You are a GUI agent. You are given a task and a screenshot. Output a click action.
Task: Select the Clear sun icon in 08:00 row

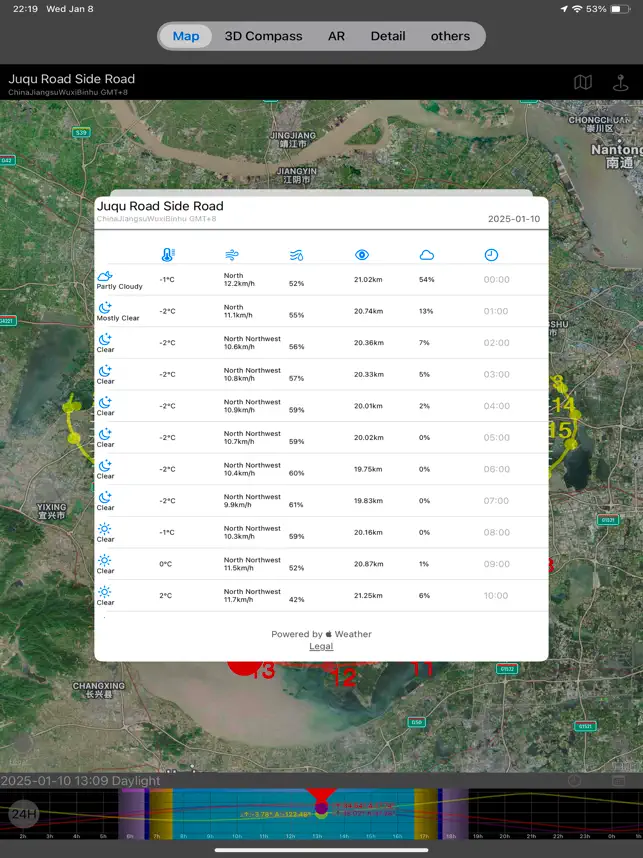105,529
